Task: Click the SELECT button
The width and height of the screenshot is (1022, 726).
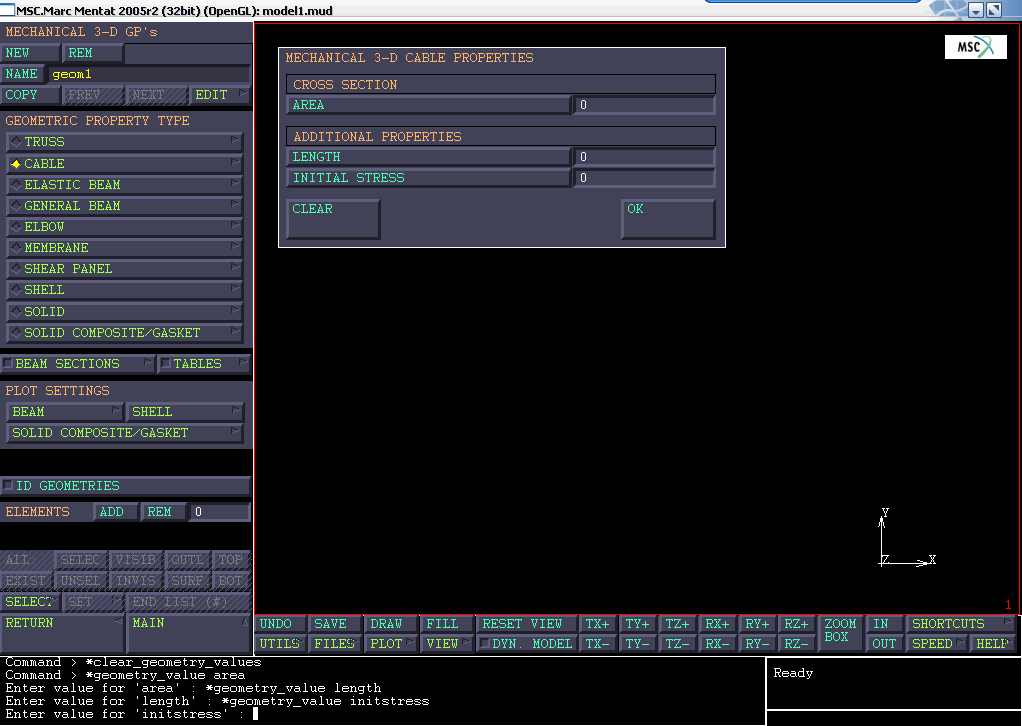Action: pyautogui.click(x=30, y=602)
